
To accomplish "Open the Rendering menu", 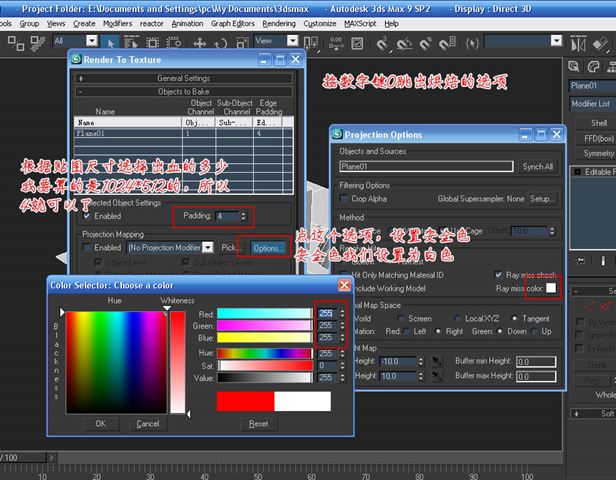I will (x=279, y=24).
